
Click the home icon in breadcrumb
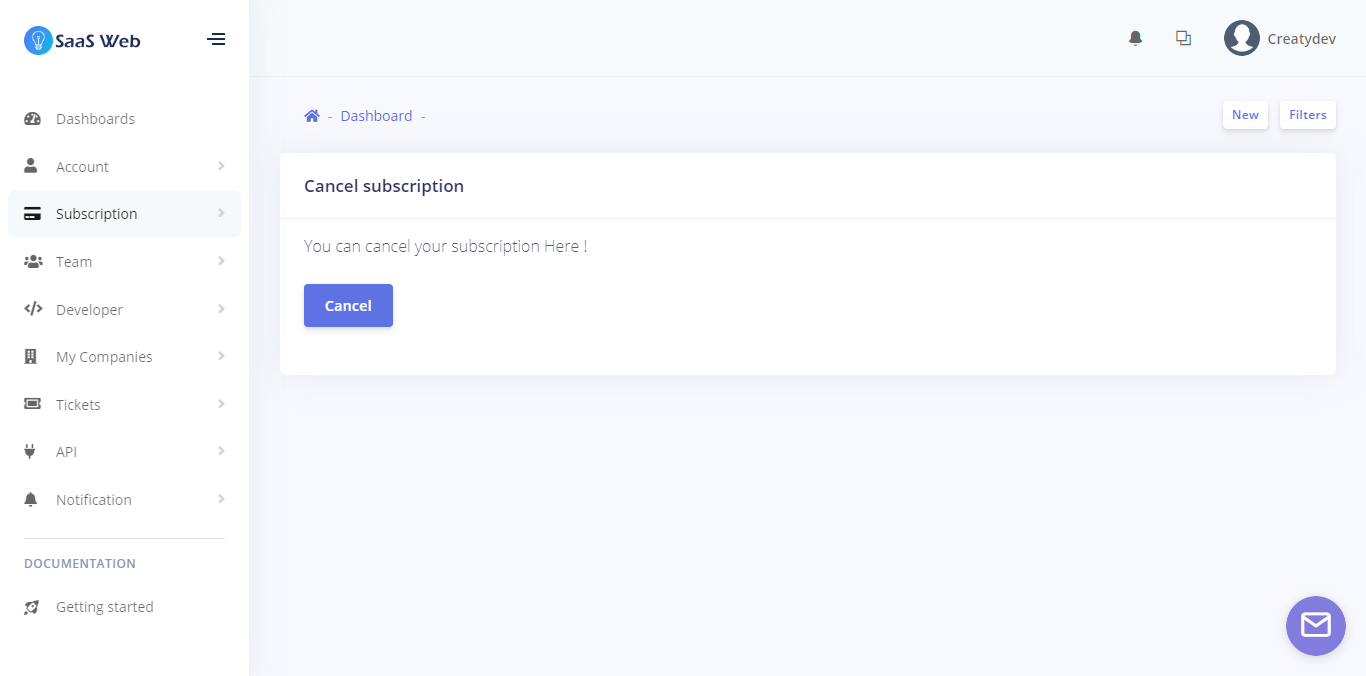[x=312, y=116]
